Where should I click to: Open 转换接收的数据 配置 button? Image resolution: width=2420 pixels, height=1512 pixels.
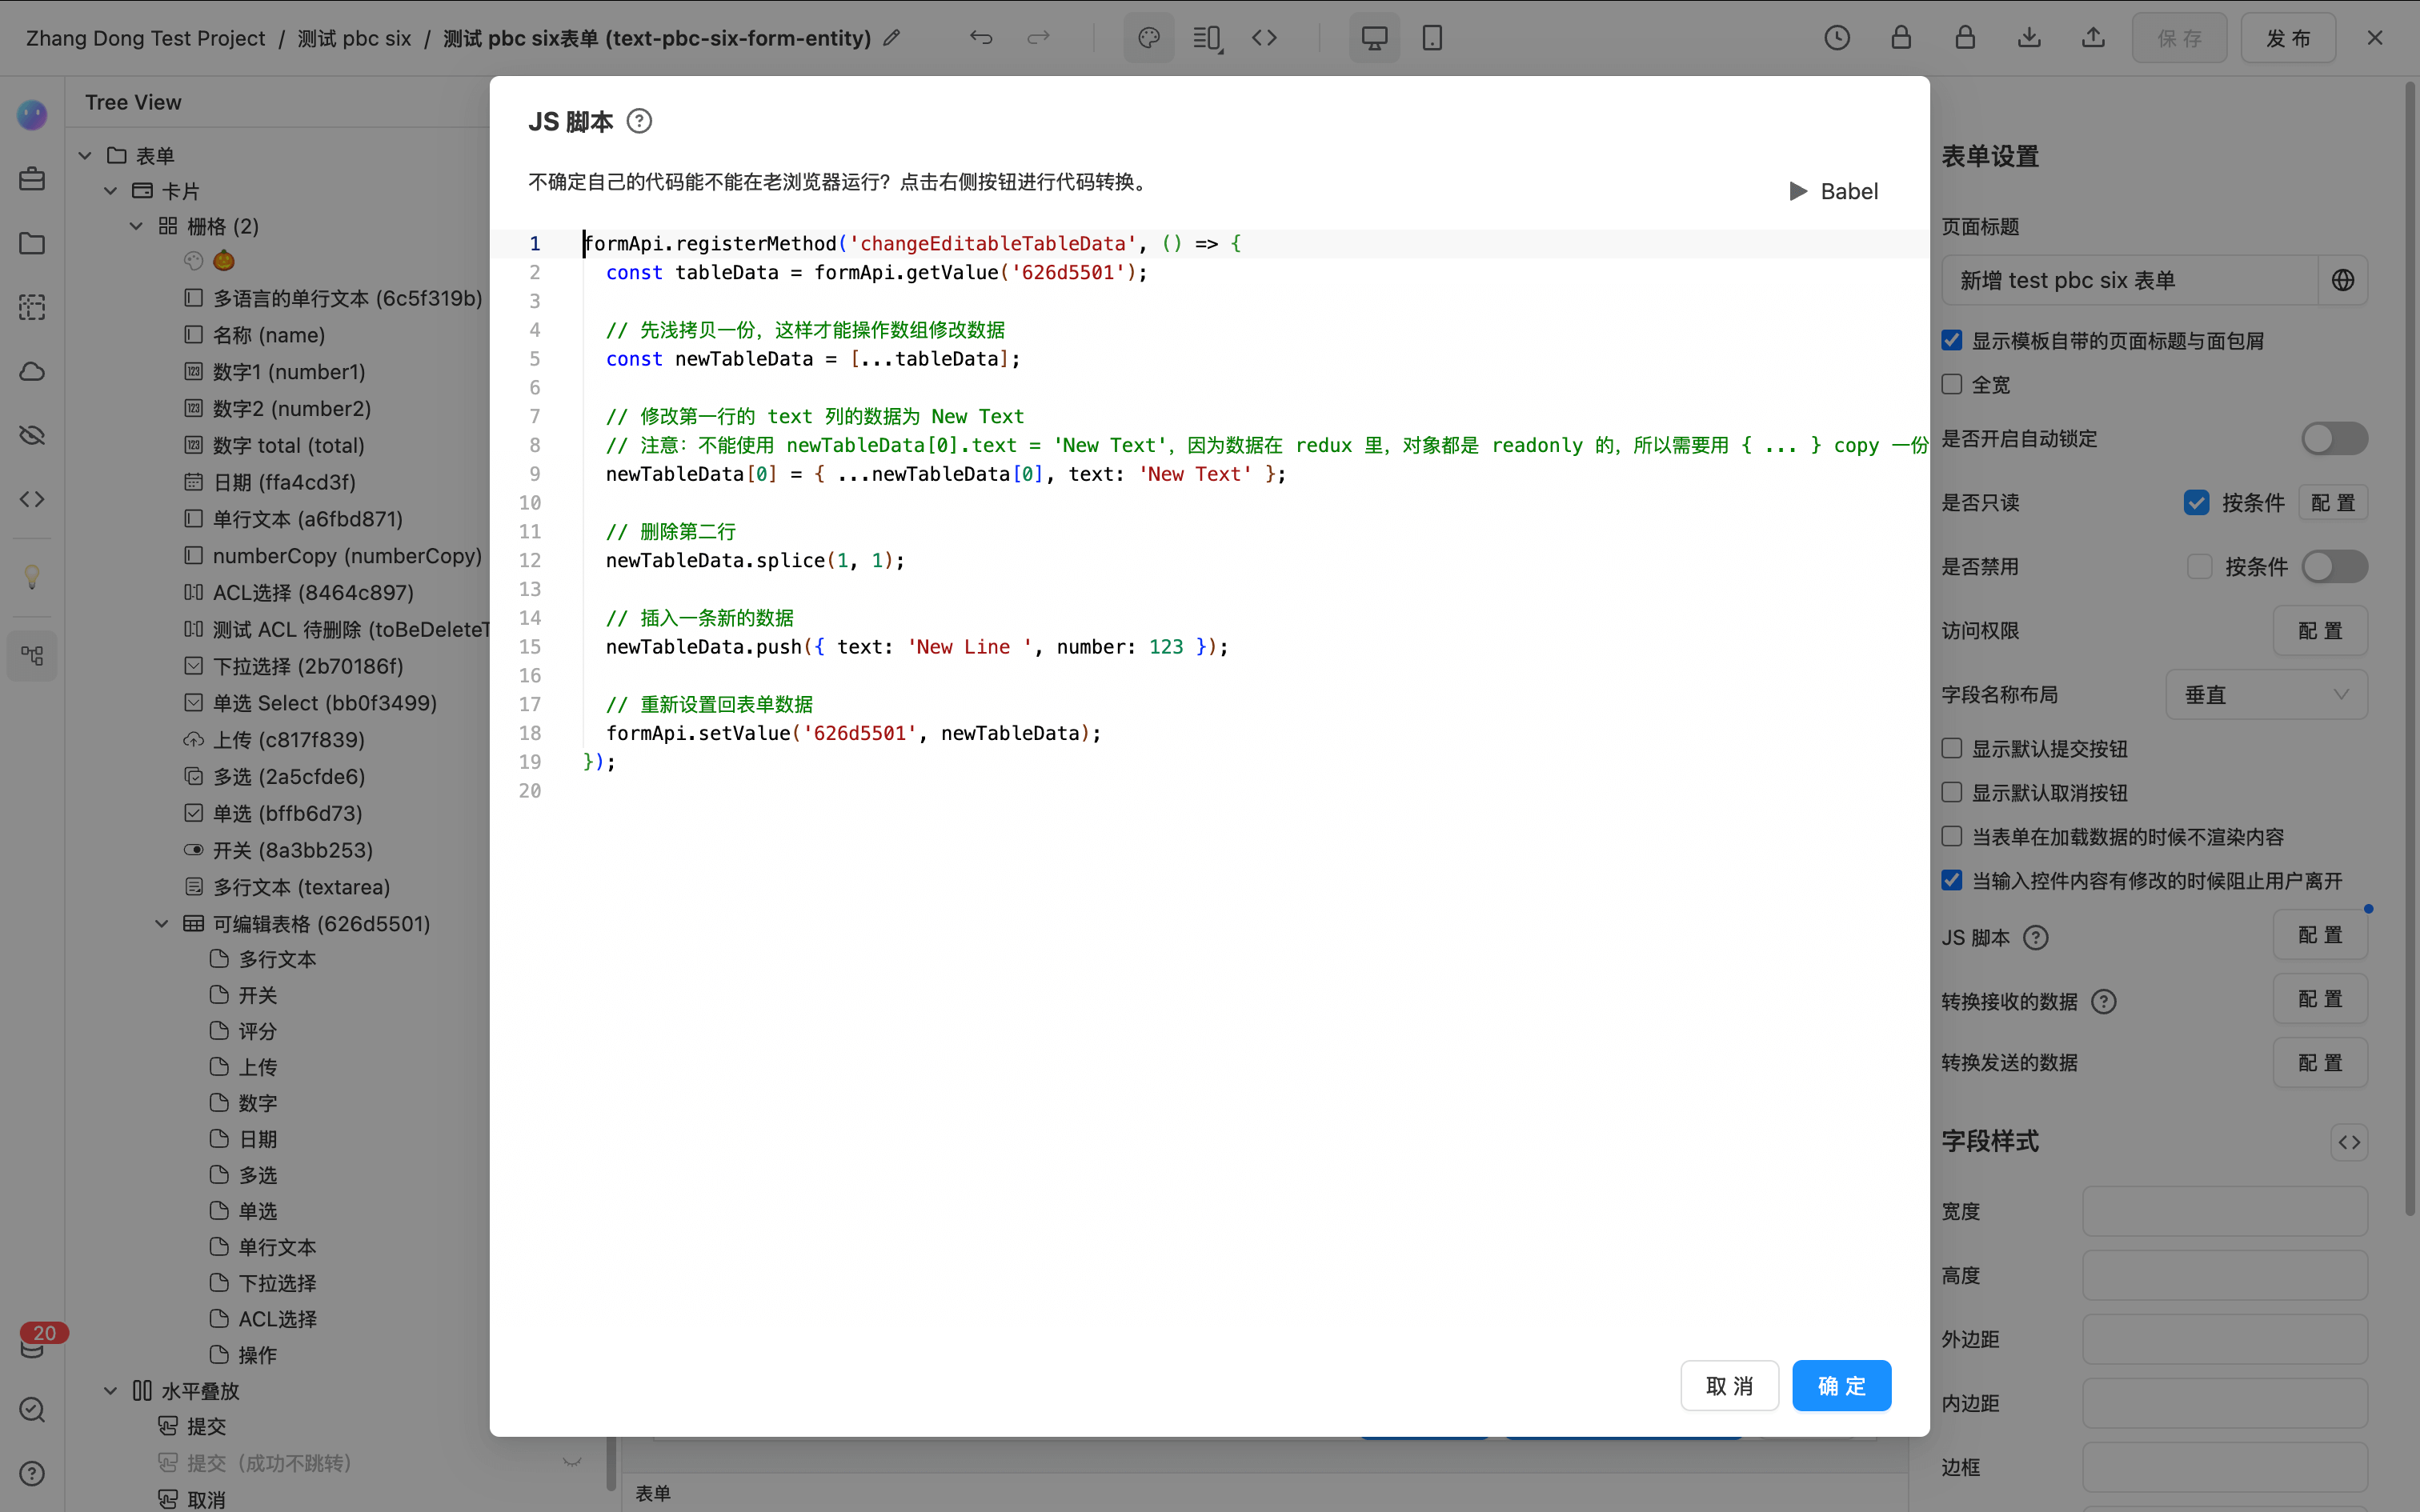pos(2320,999)
